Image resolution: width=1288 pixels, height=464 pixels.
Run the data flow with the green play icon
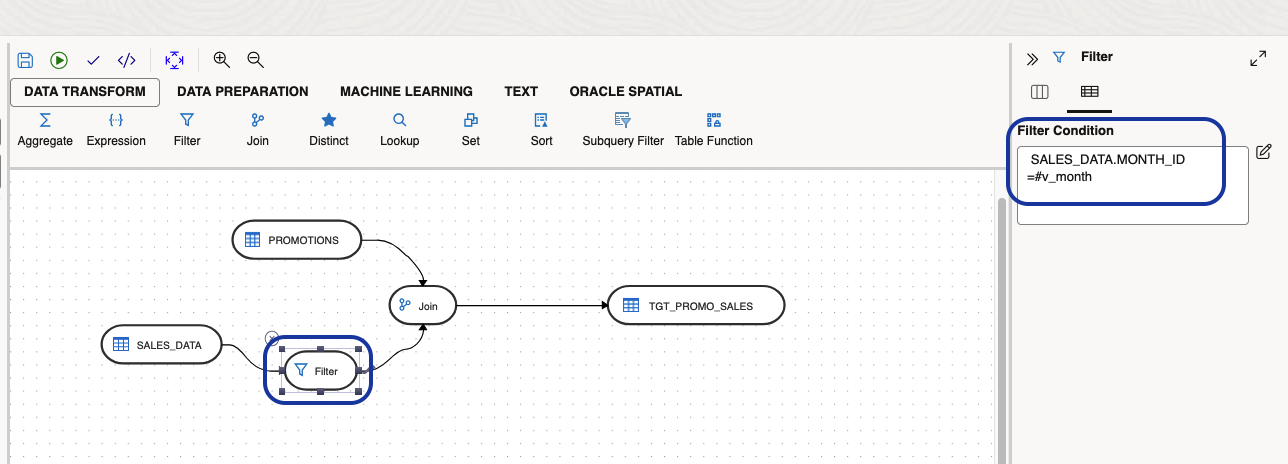[x=59, y=60]
